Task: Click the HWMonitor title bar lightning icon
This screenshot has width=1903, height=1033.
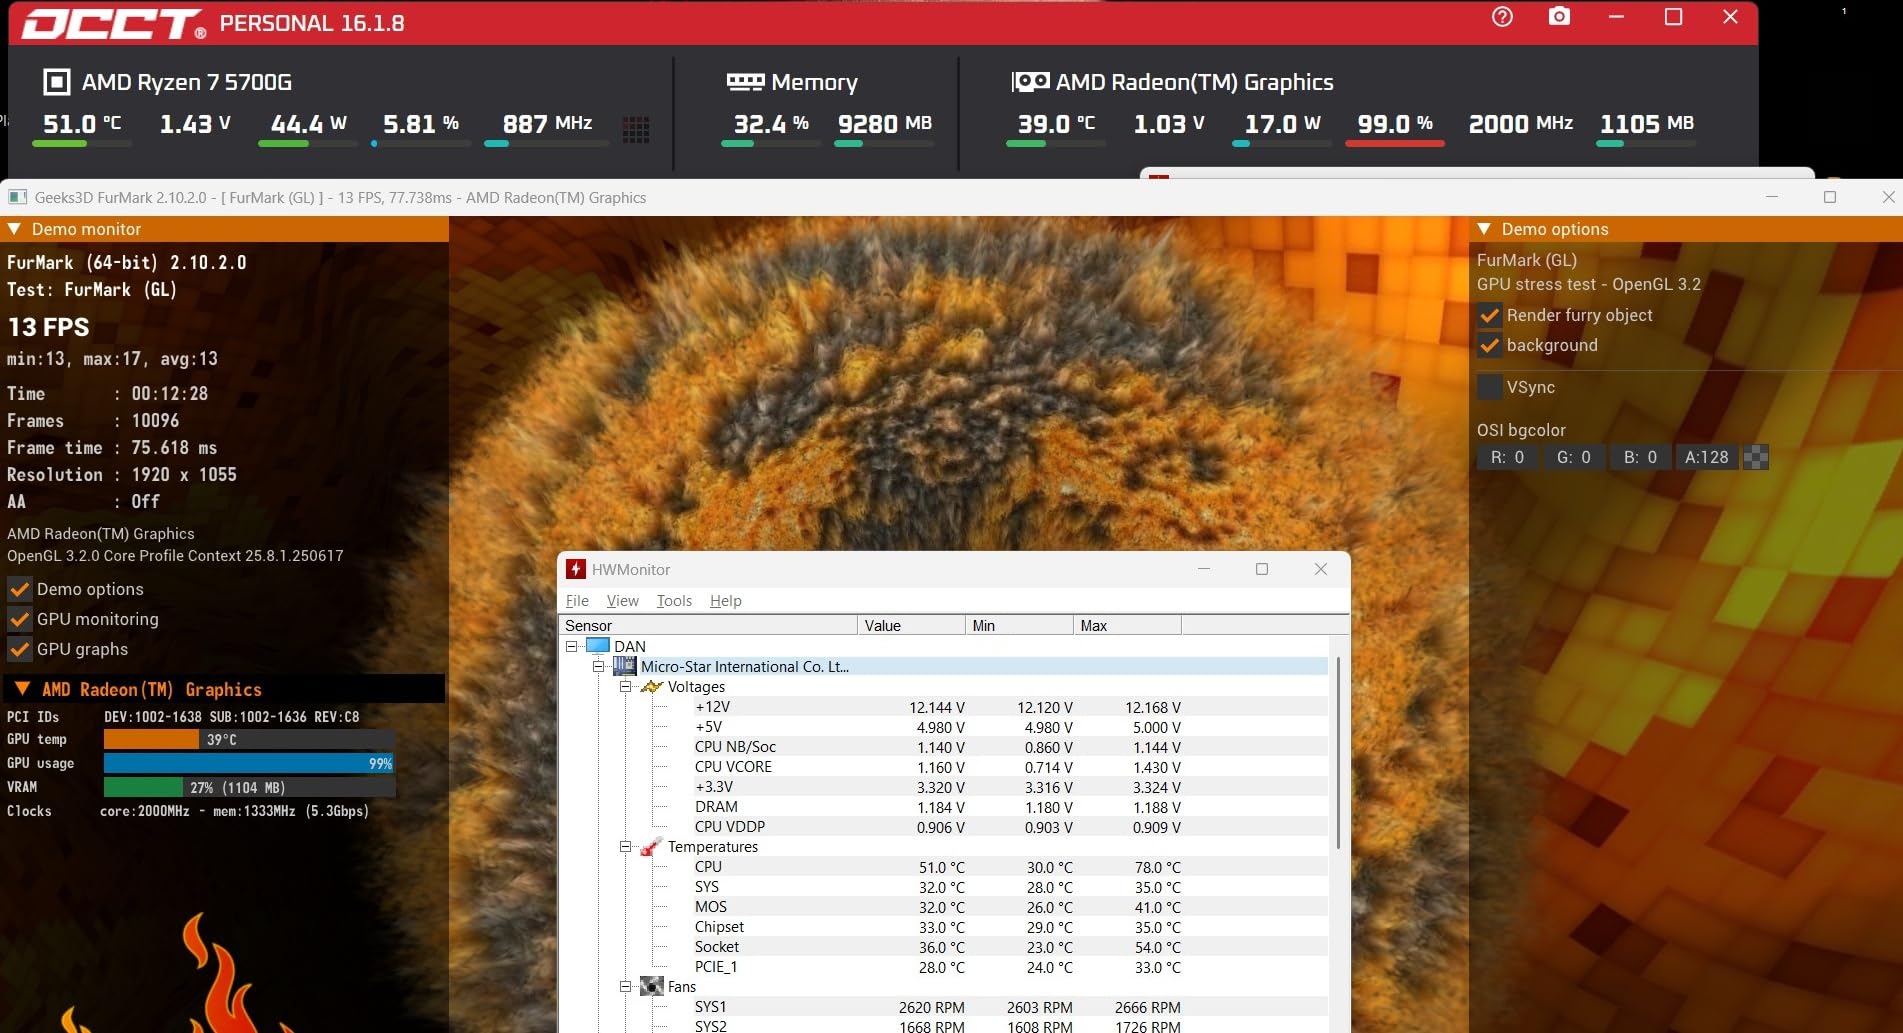Action: pyautogui.click(x=575, y=569)
